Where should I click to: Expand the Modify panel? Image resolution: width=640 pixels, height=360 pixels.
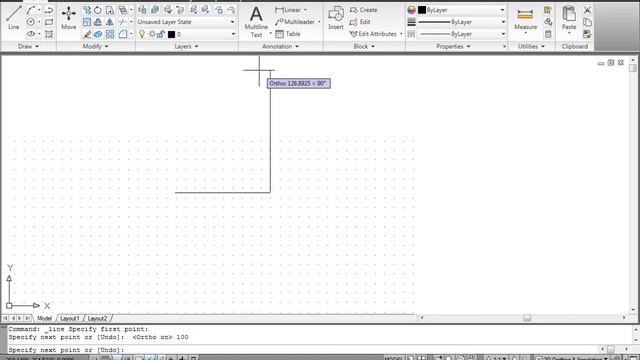tap(95, 47)
